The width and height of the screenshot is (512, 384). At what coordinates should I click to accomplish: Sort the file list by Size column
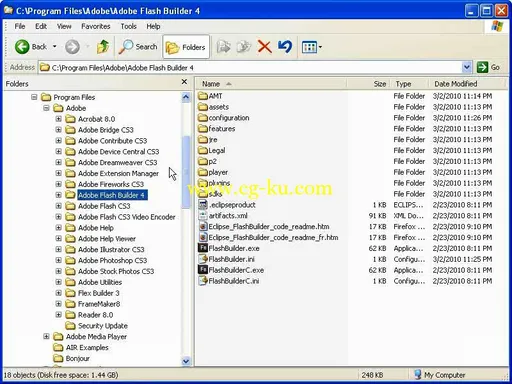coord(368,84)
